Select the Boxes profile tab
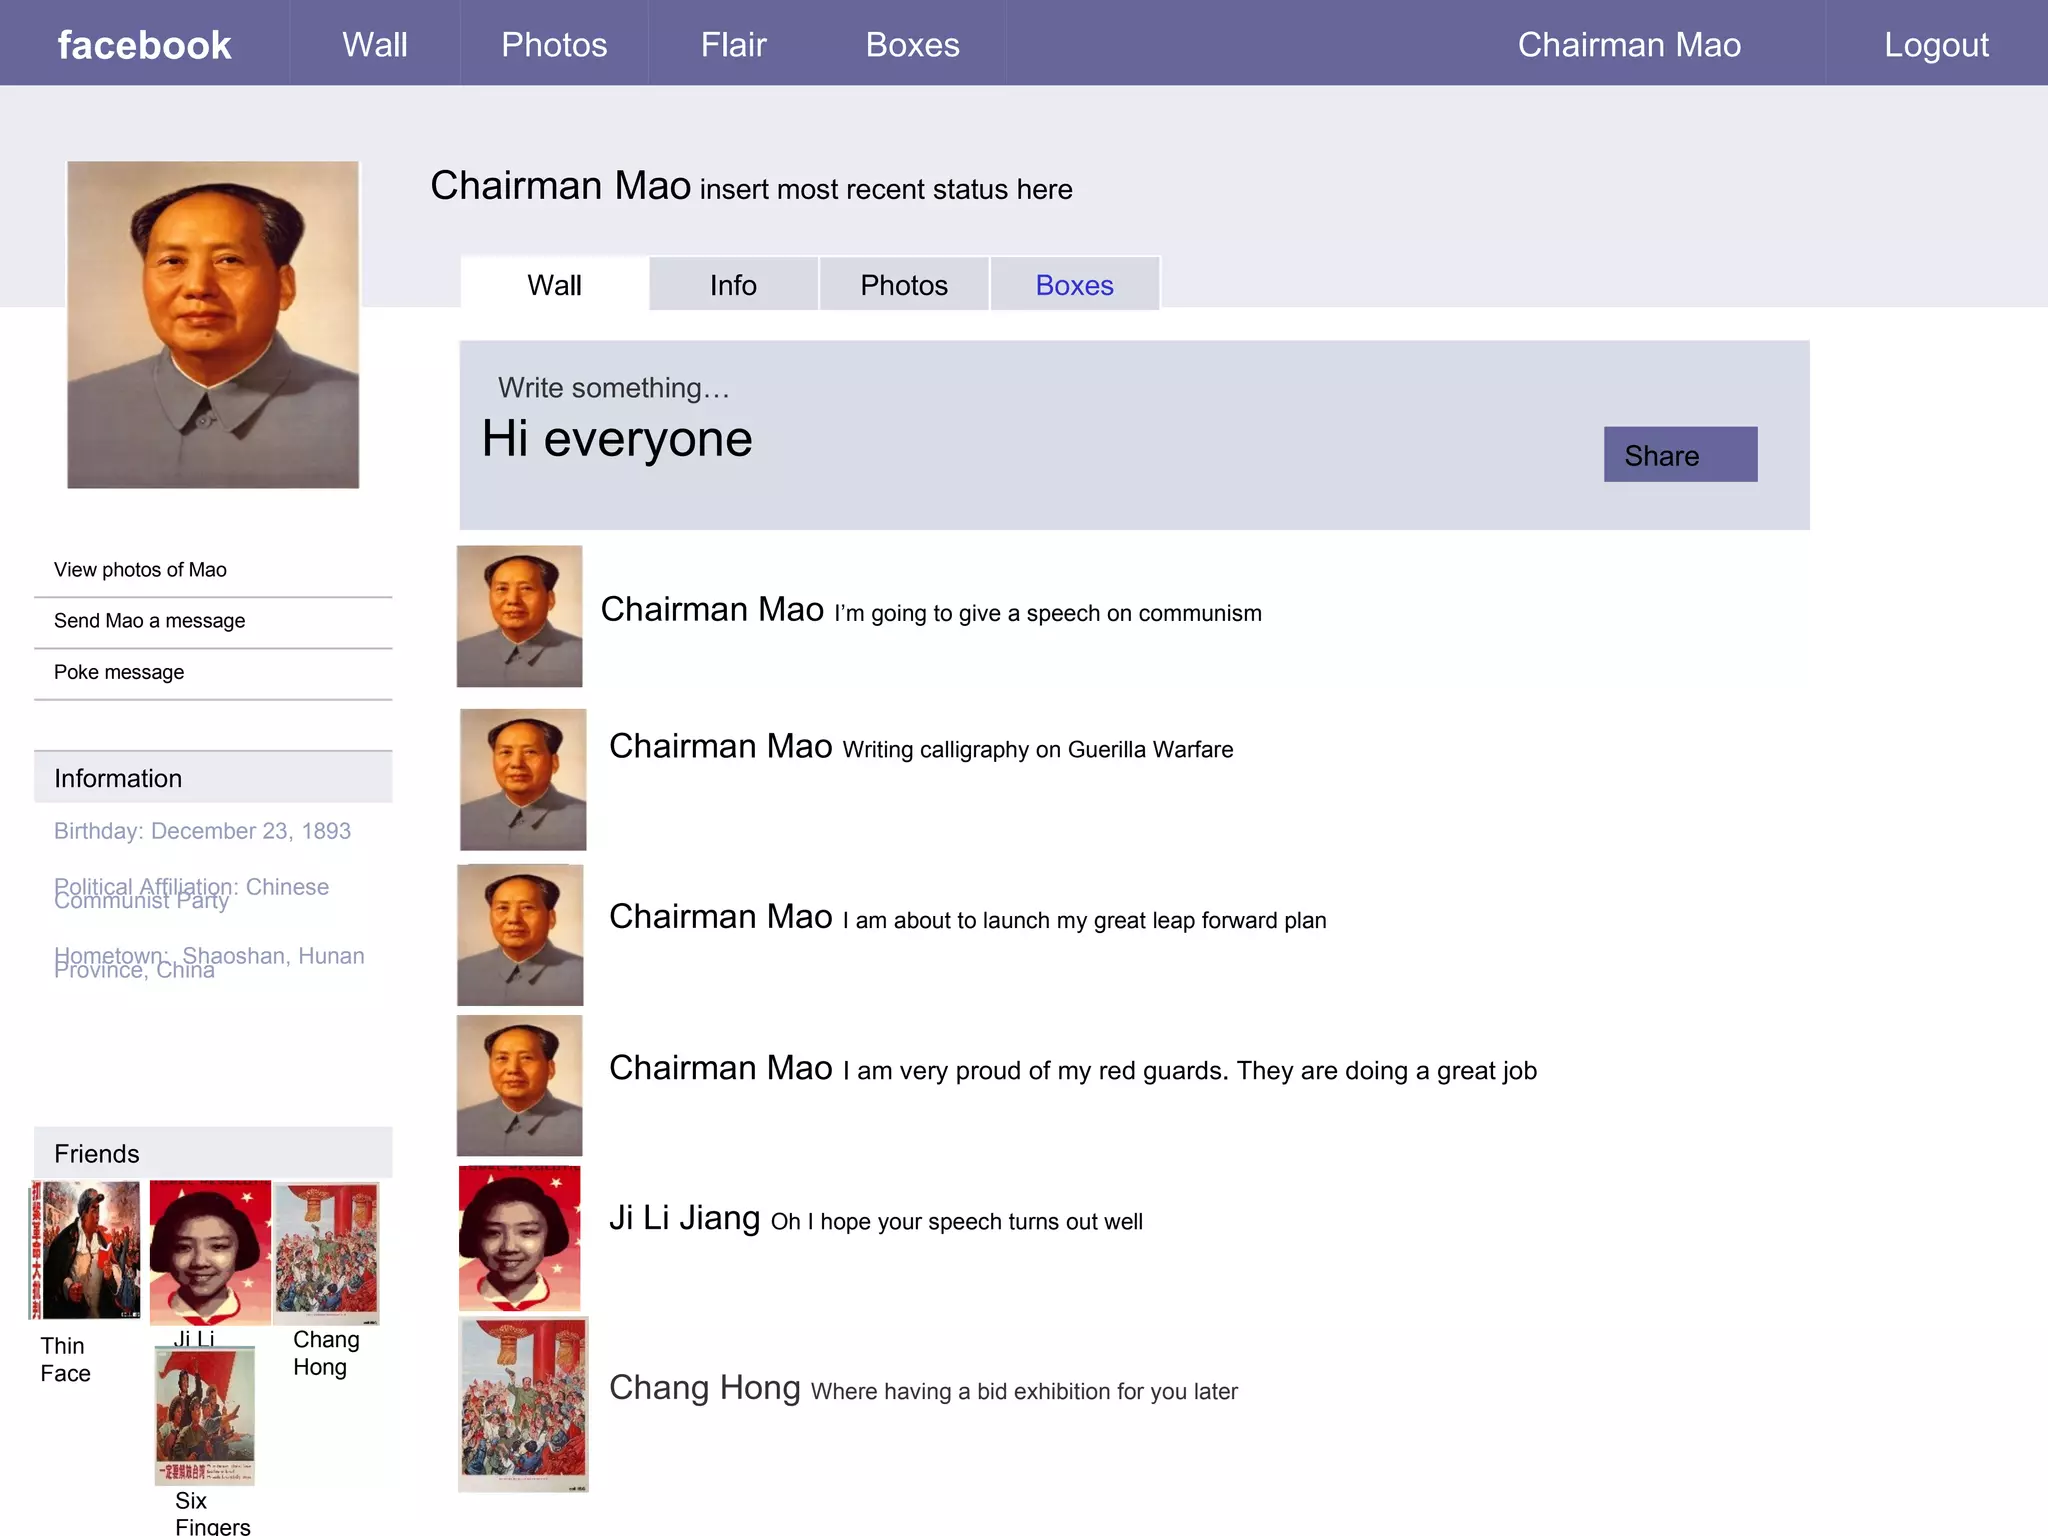Viewport: 2048px width, 1536px height. pos(1074,285)
